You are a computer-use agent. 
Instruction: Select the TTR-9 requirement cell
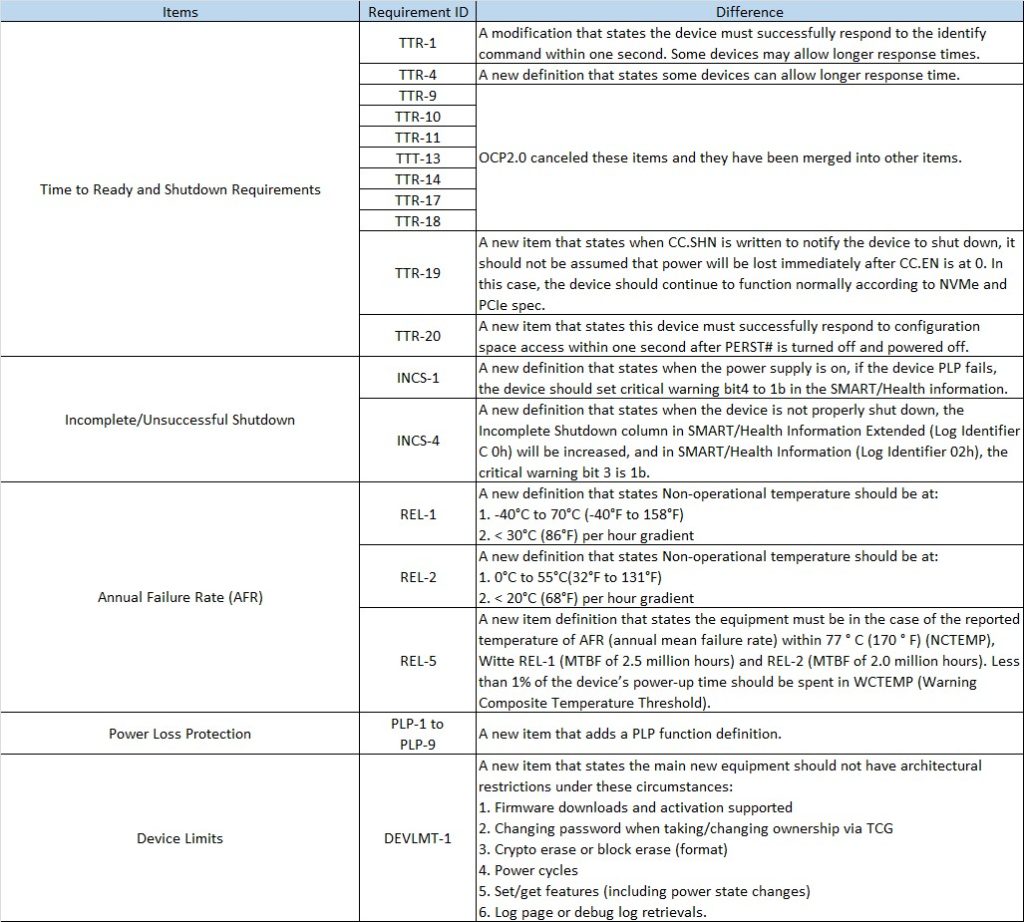coord(418,95)
